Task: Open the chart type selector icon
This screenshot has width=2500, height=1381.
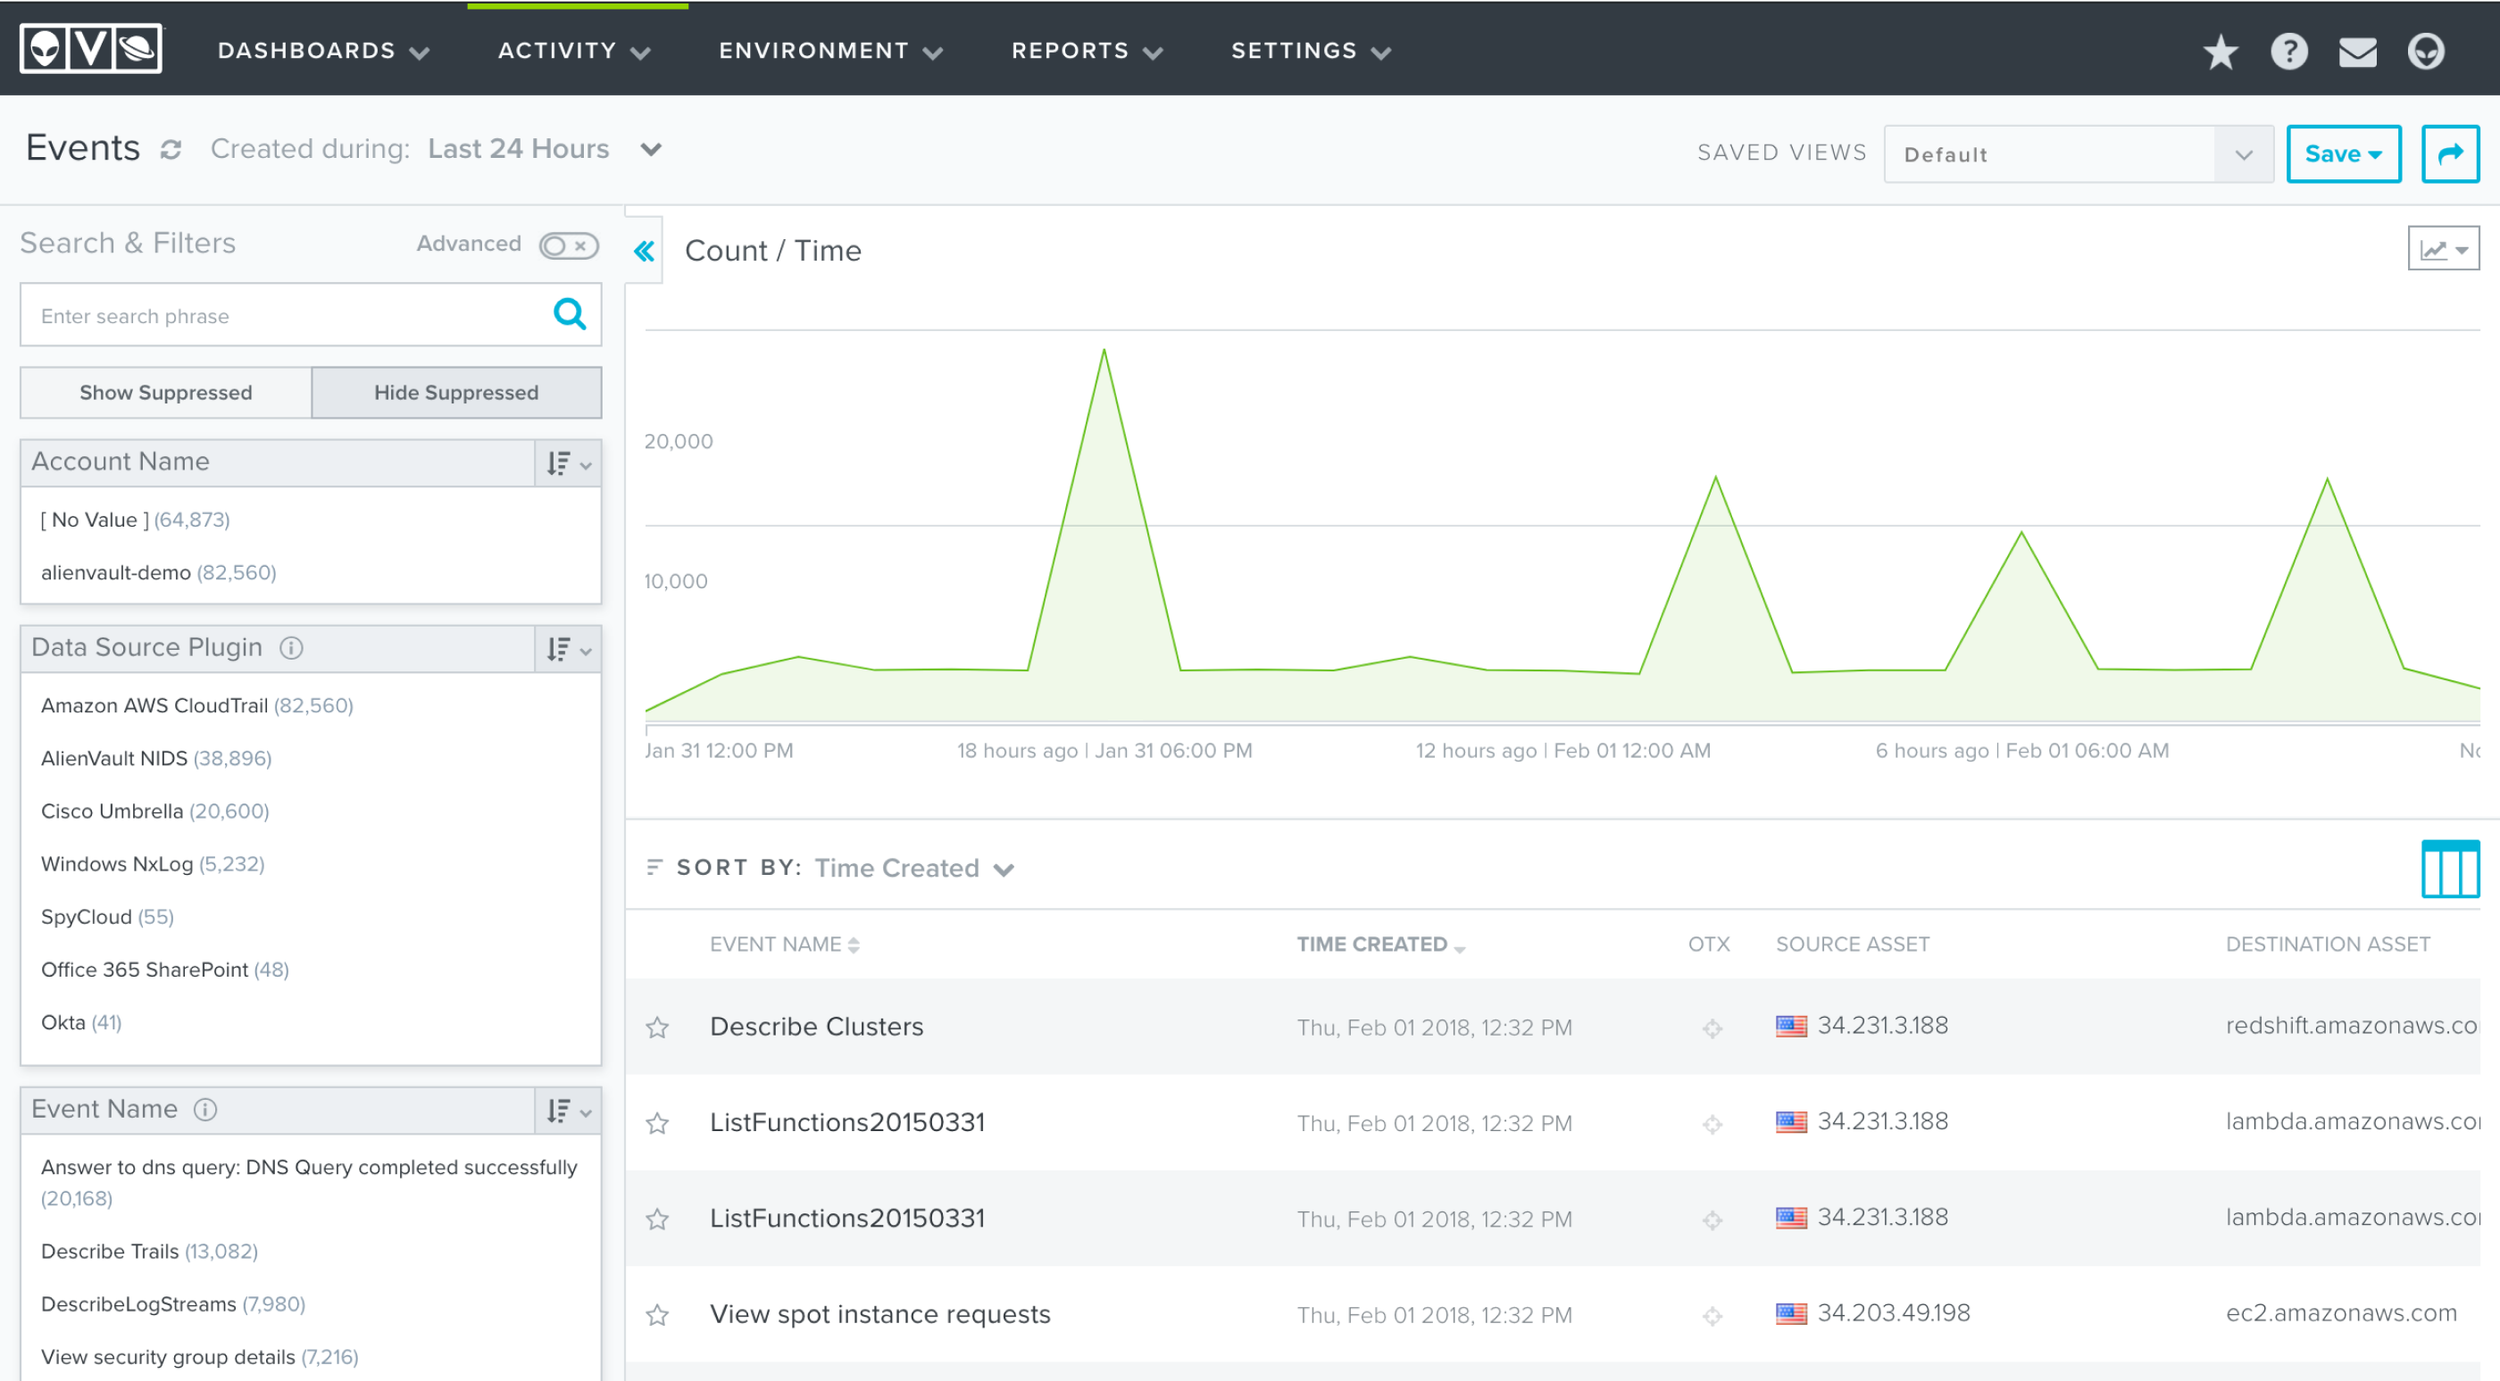Action: (x=2443, y=246)
